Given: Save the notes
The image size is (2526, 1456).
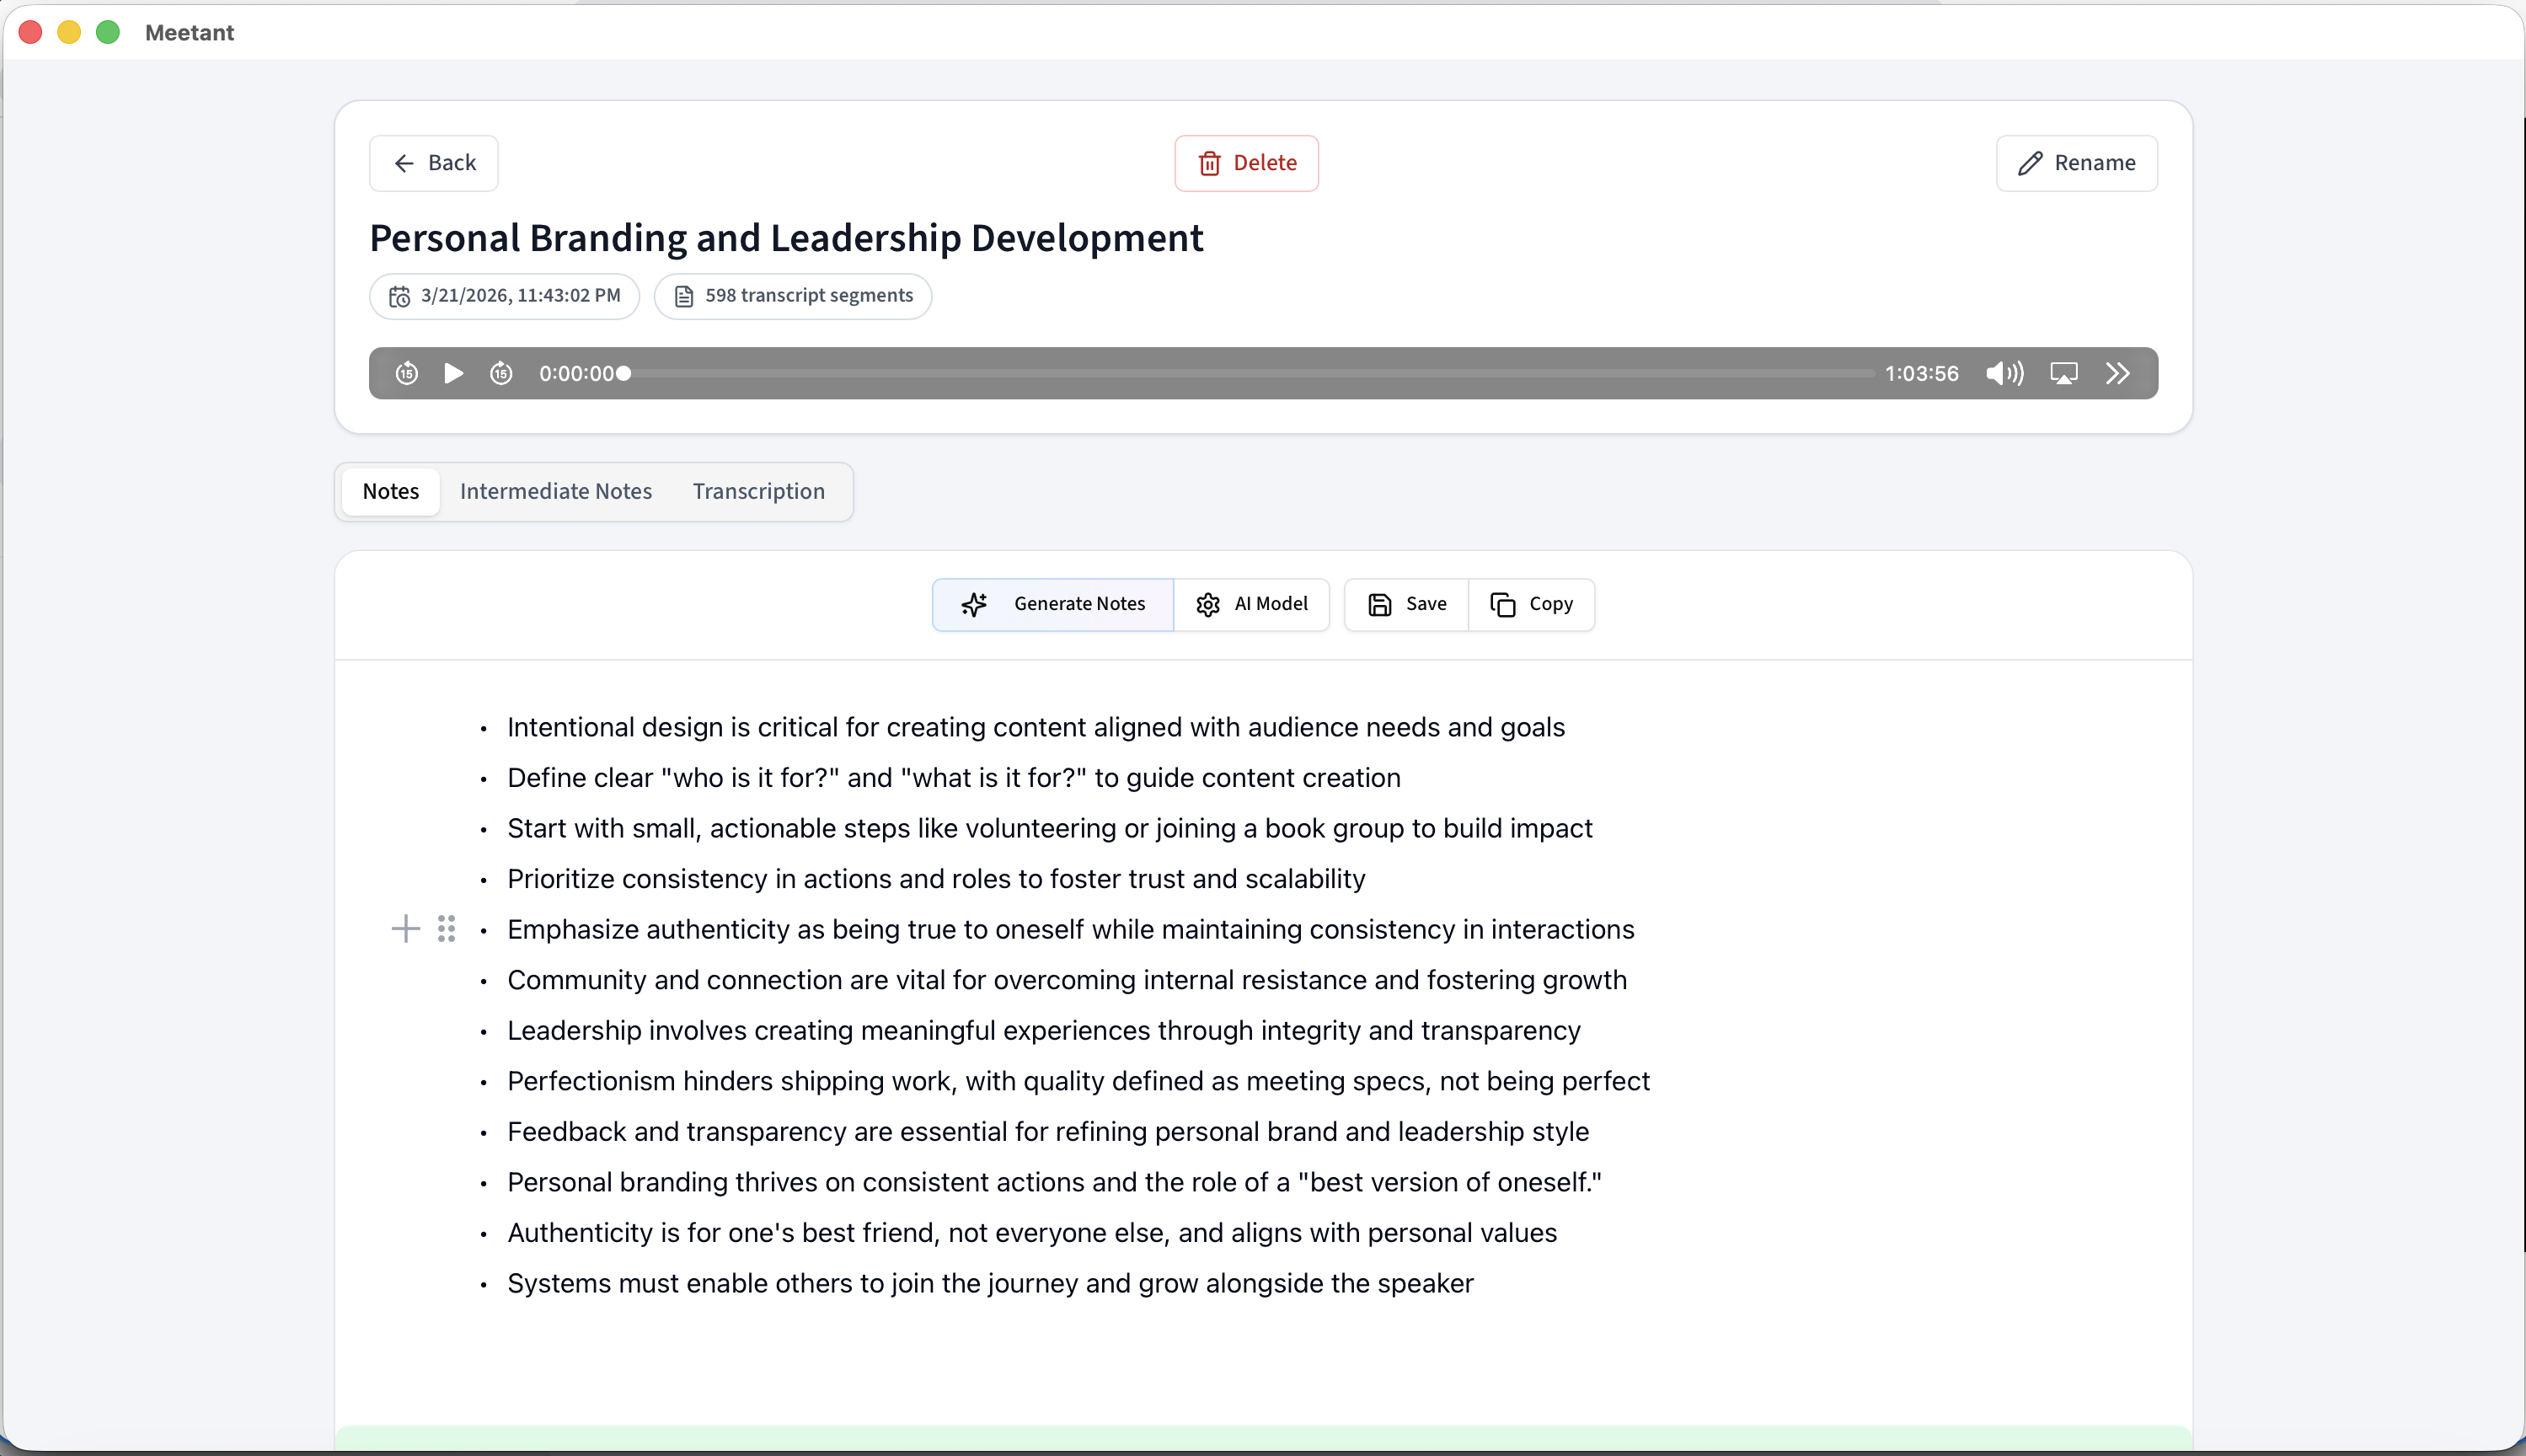Looking at the screenshot, I should click(1406, 604).
